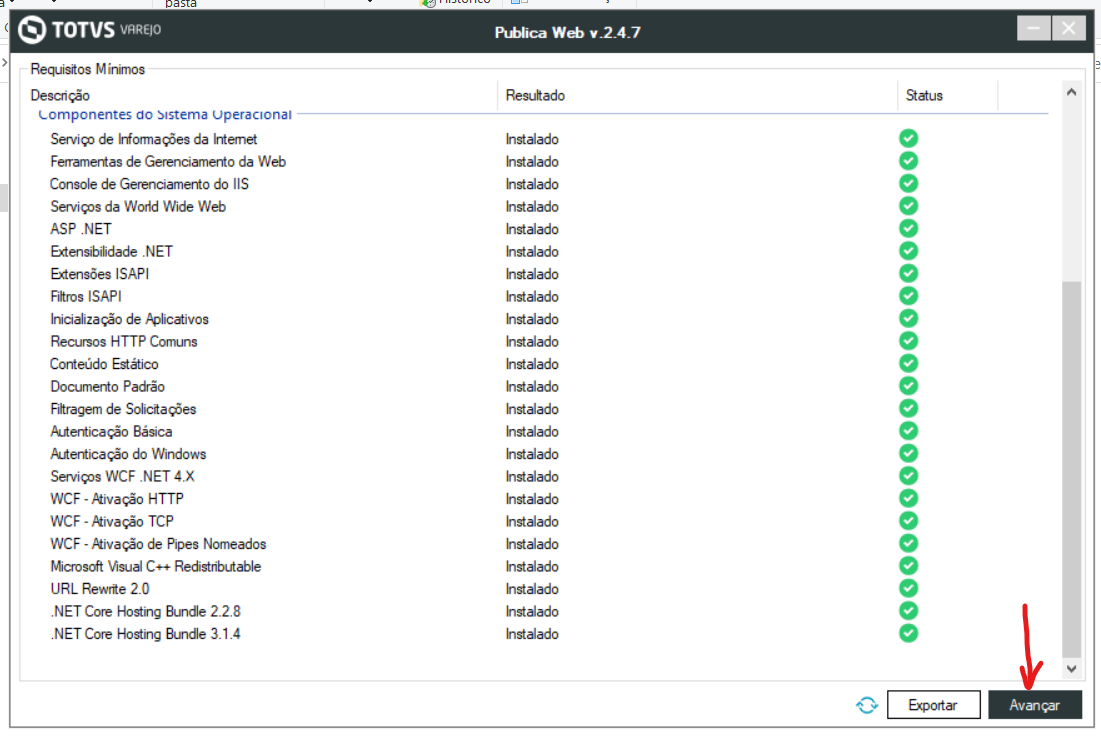This screenshot has height=740, width=1101.
Task: Click green check for .NET Core Hosting Bundle 3.1.4
Action: coord(909,633)
